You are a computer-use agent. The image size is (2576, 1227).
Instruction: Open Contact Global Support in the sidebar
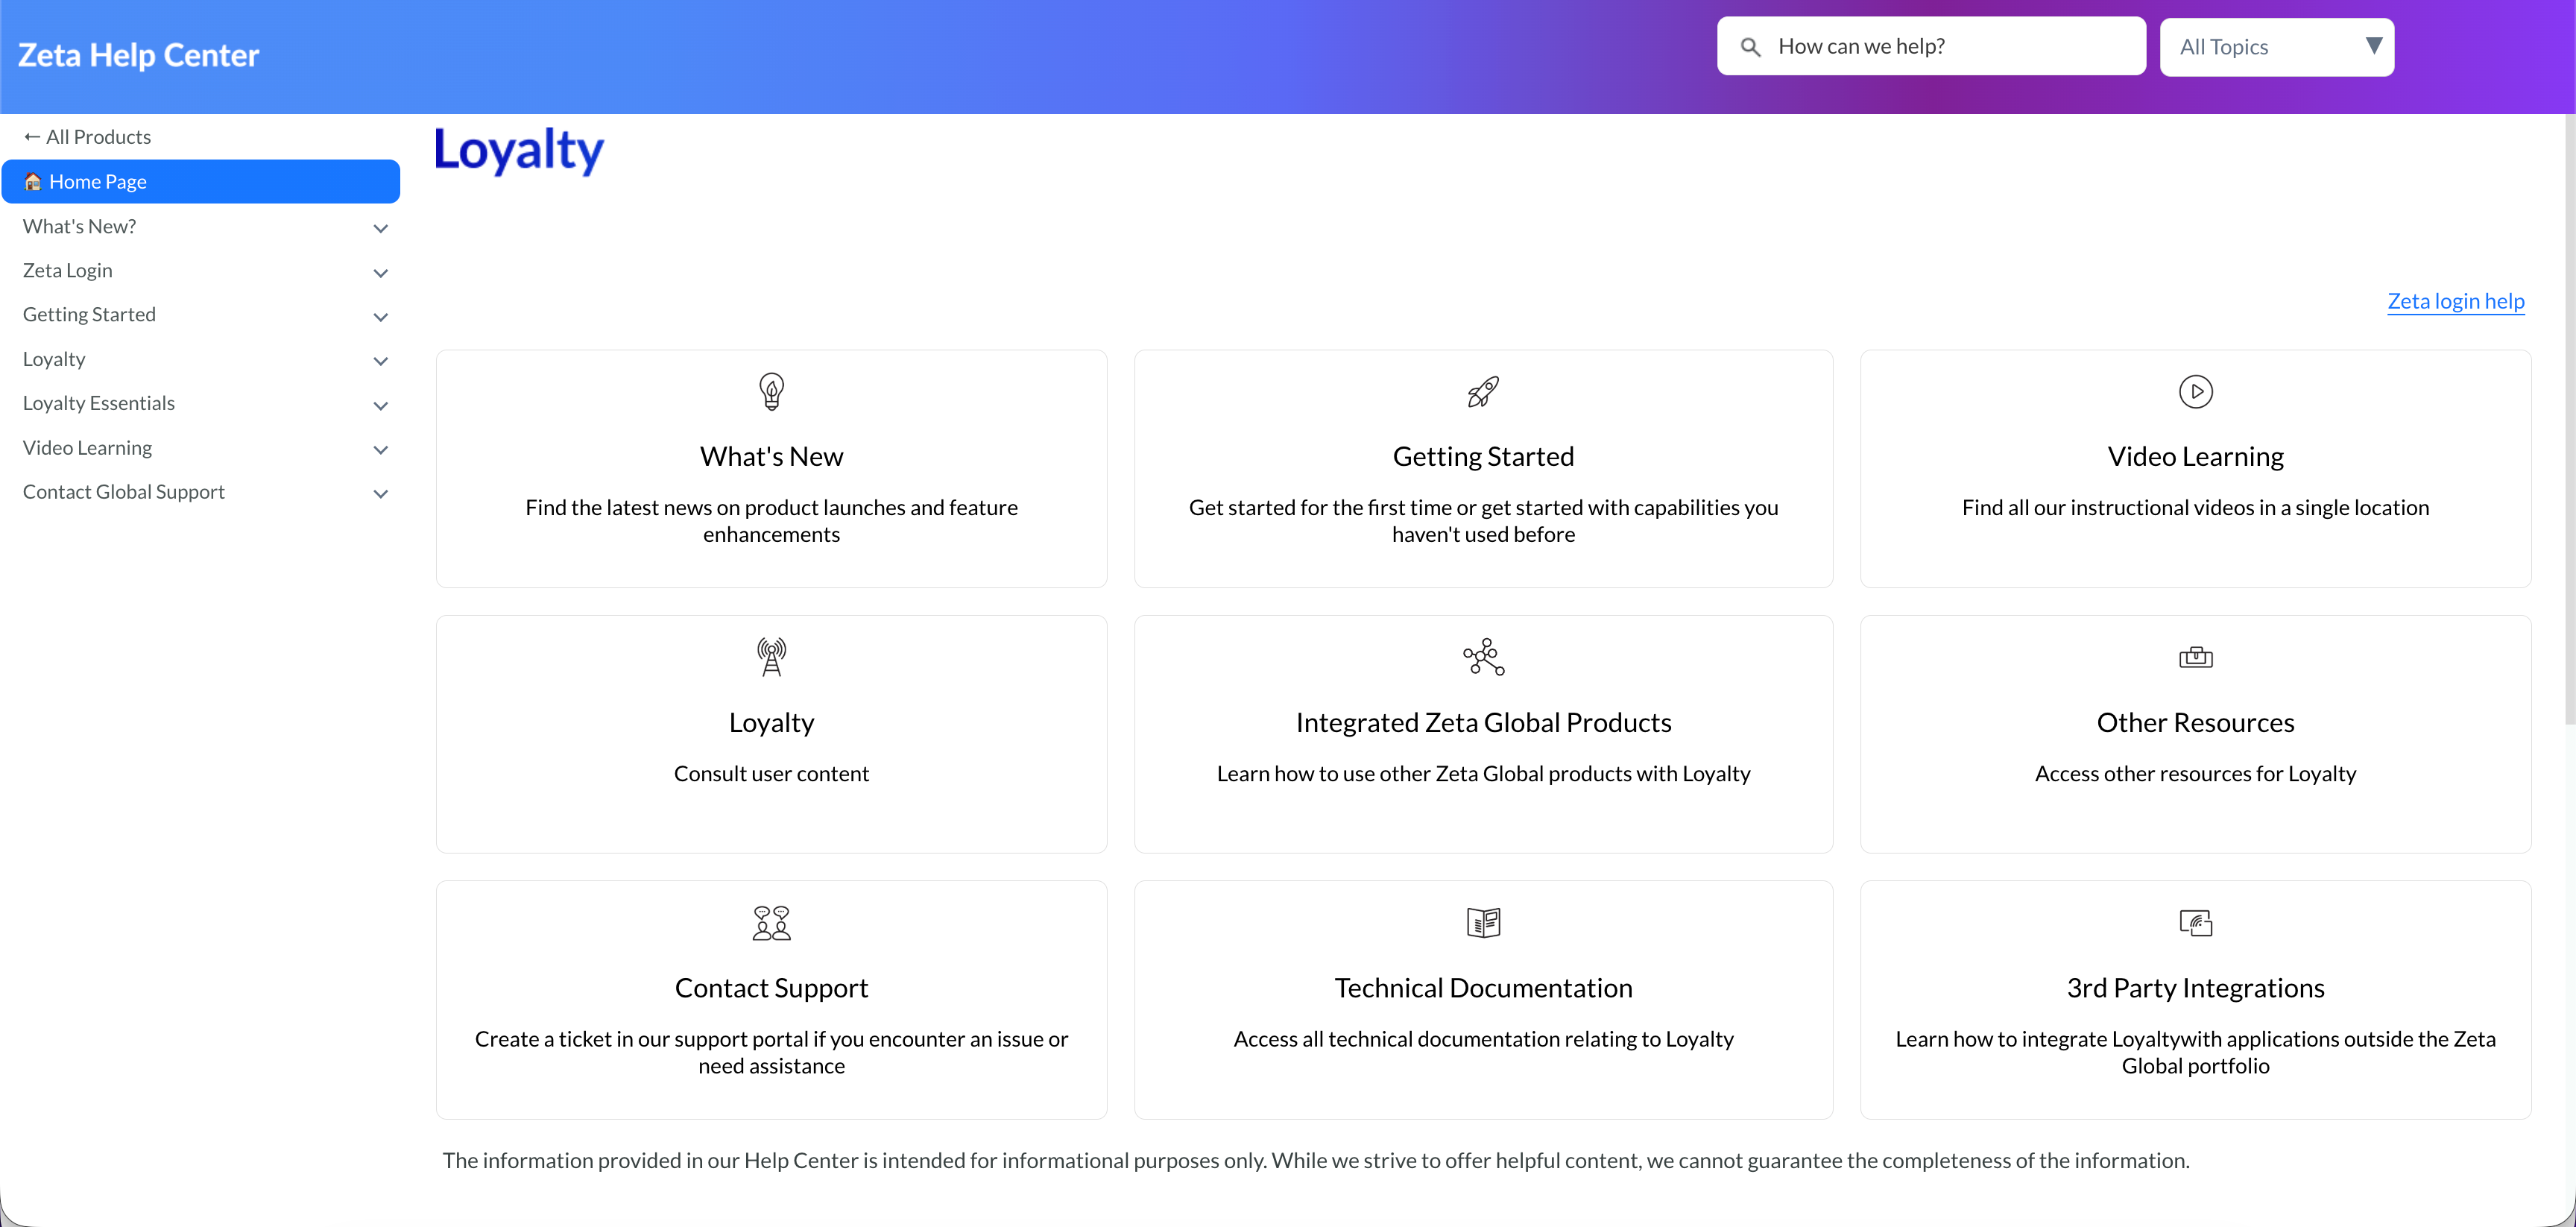(x=123, y=492)
